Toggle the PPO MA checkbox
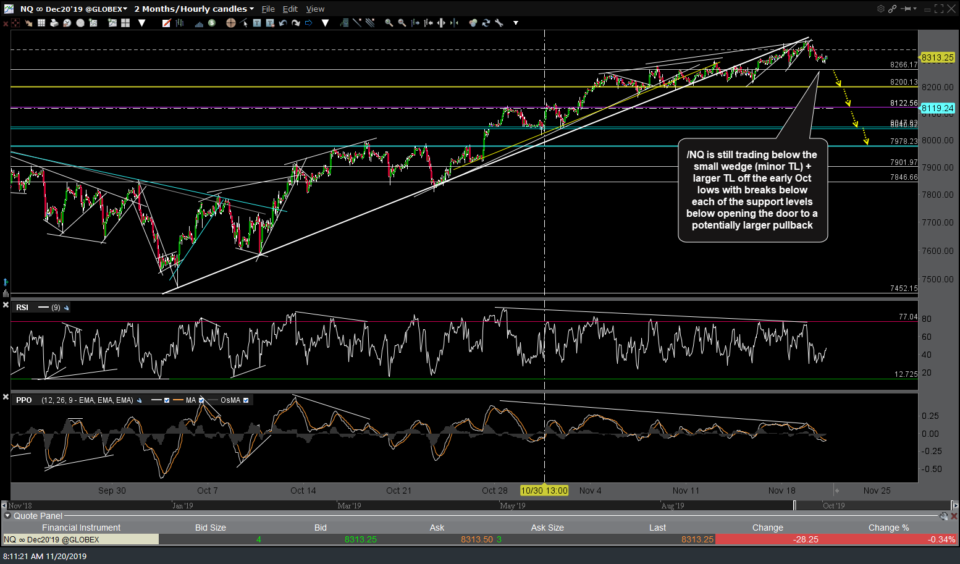The width and height of the screenshot is (960, 564). tap(201, 400)
